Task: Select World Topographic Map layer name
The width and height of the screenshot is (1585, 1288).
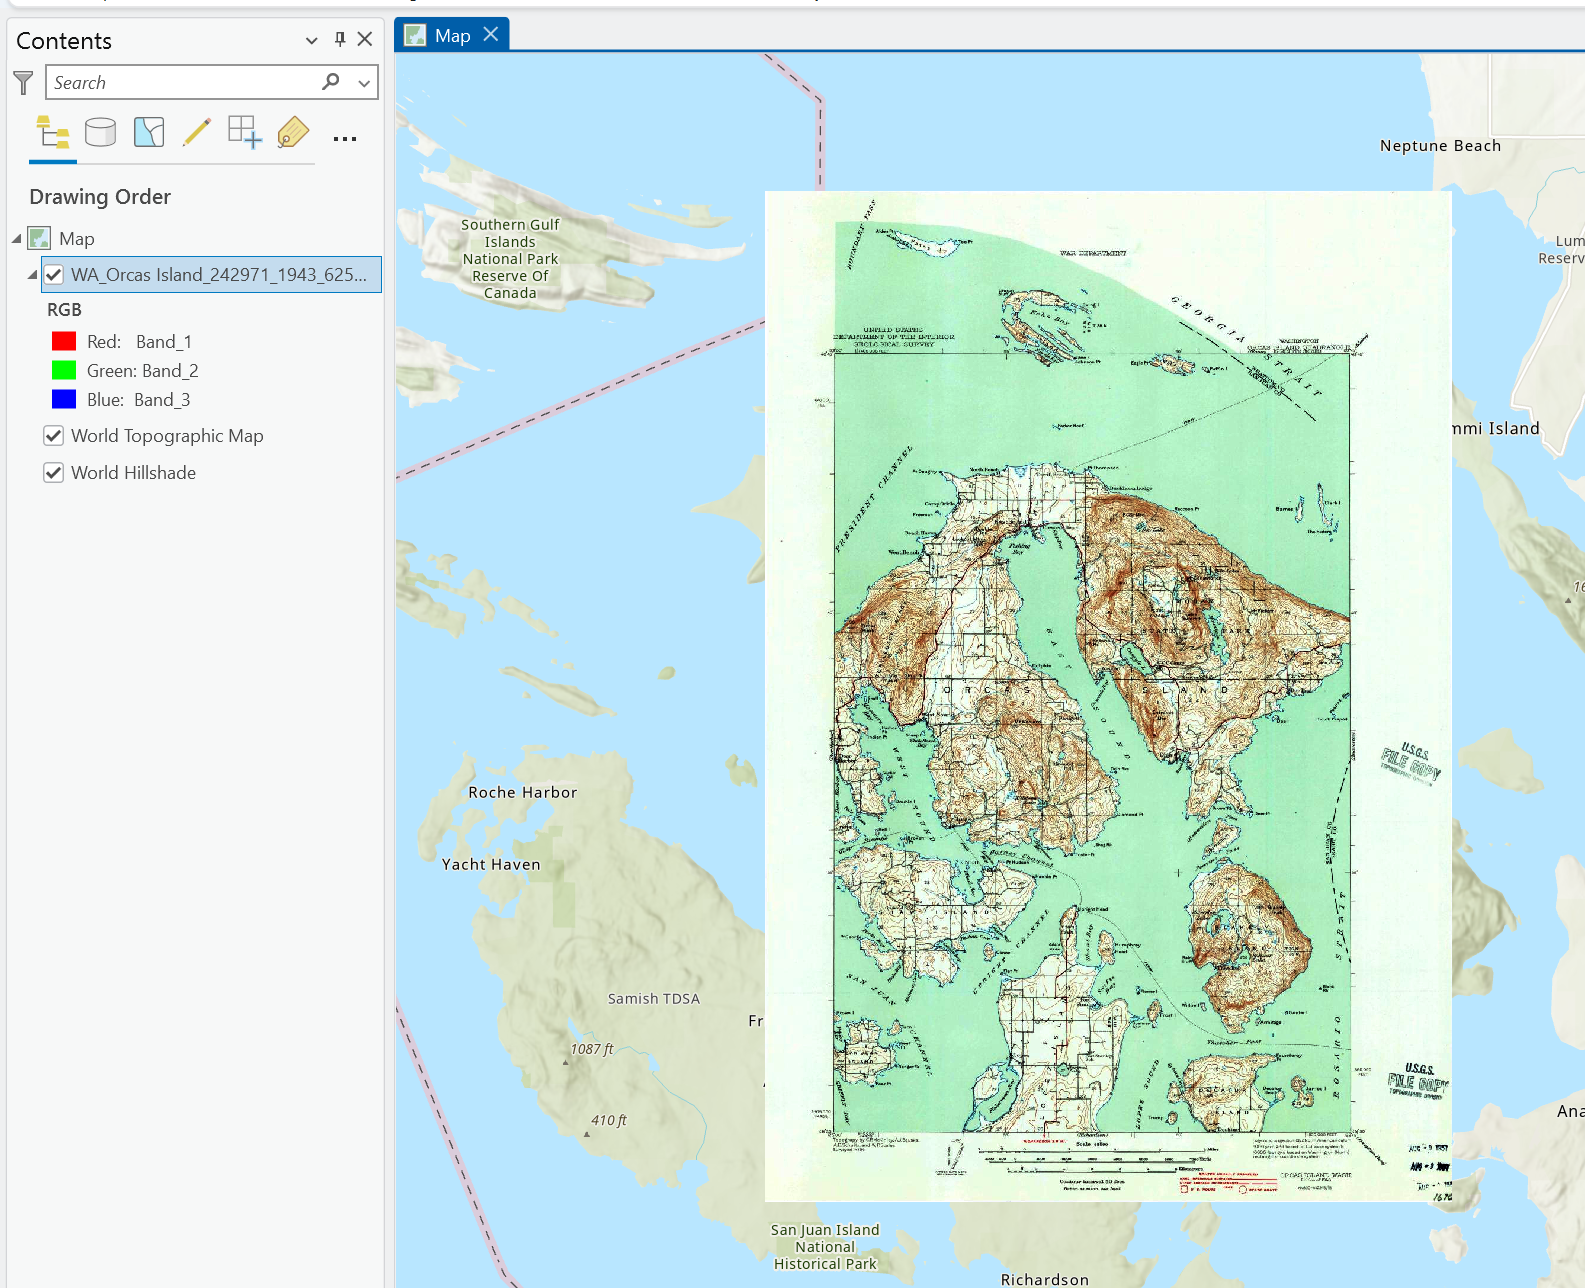Action: click(167, 436)
